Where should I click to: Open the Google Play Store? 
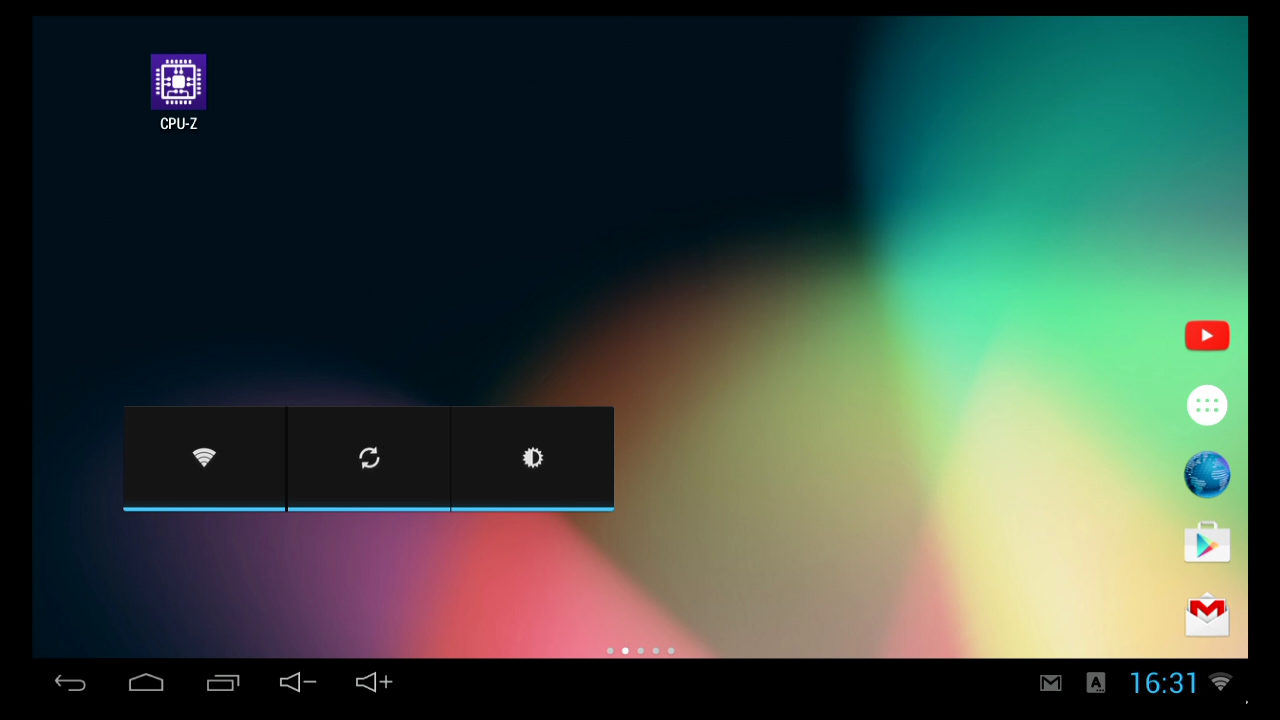pyautogui.click(x=1207, y=543)
